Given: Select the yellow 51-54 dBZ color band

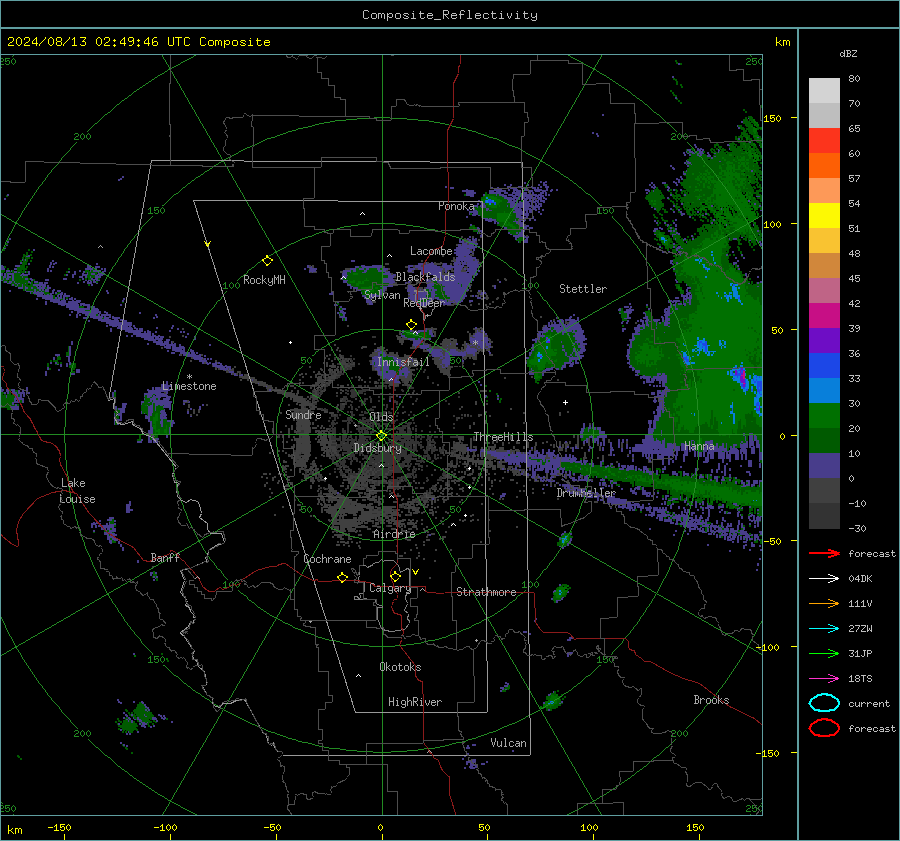Looking at the screenshot, I should click(x=824, y=216).
